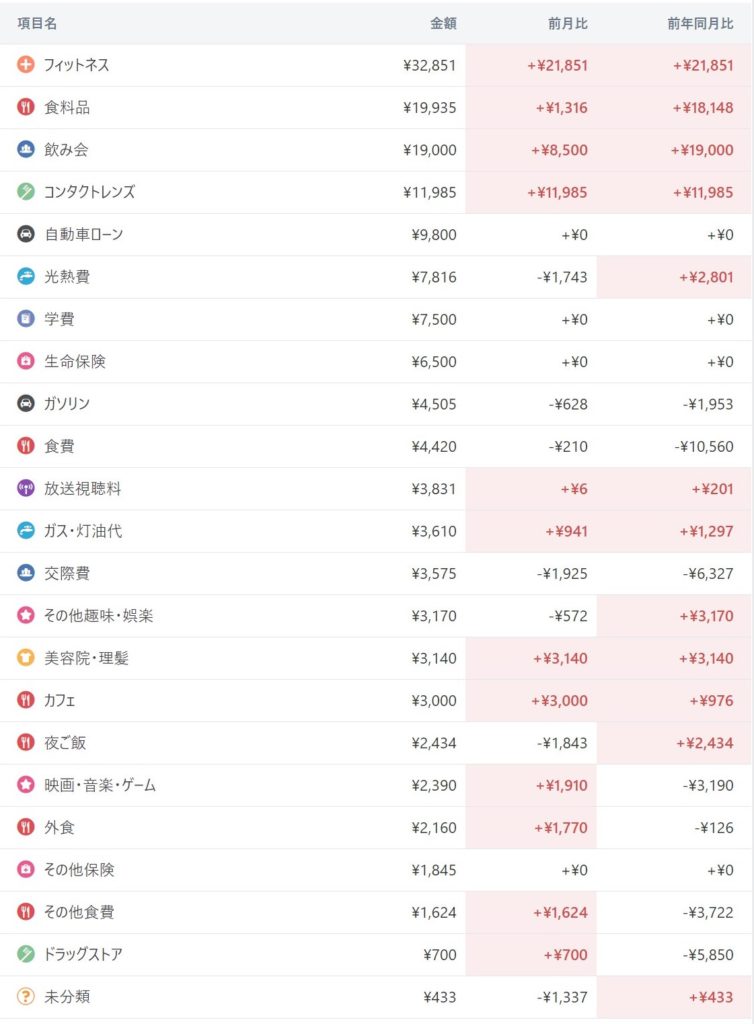Click the faucet icon next to 光熱費

point(26,277)
